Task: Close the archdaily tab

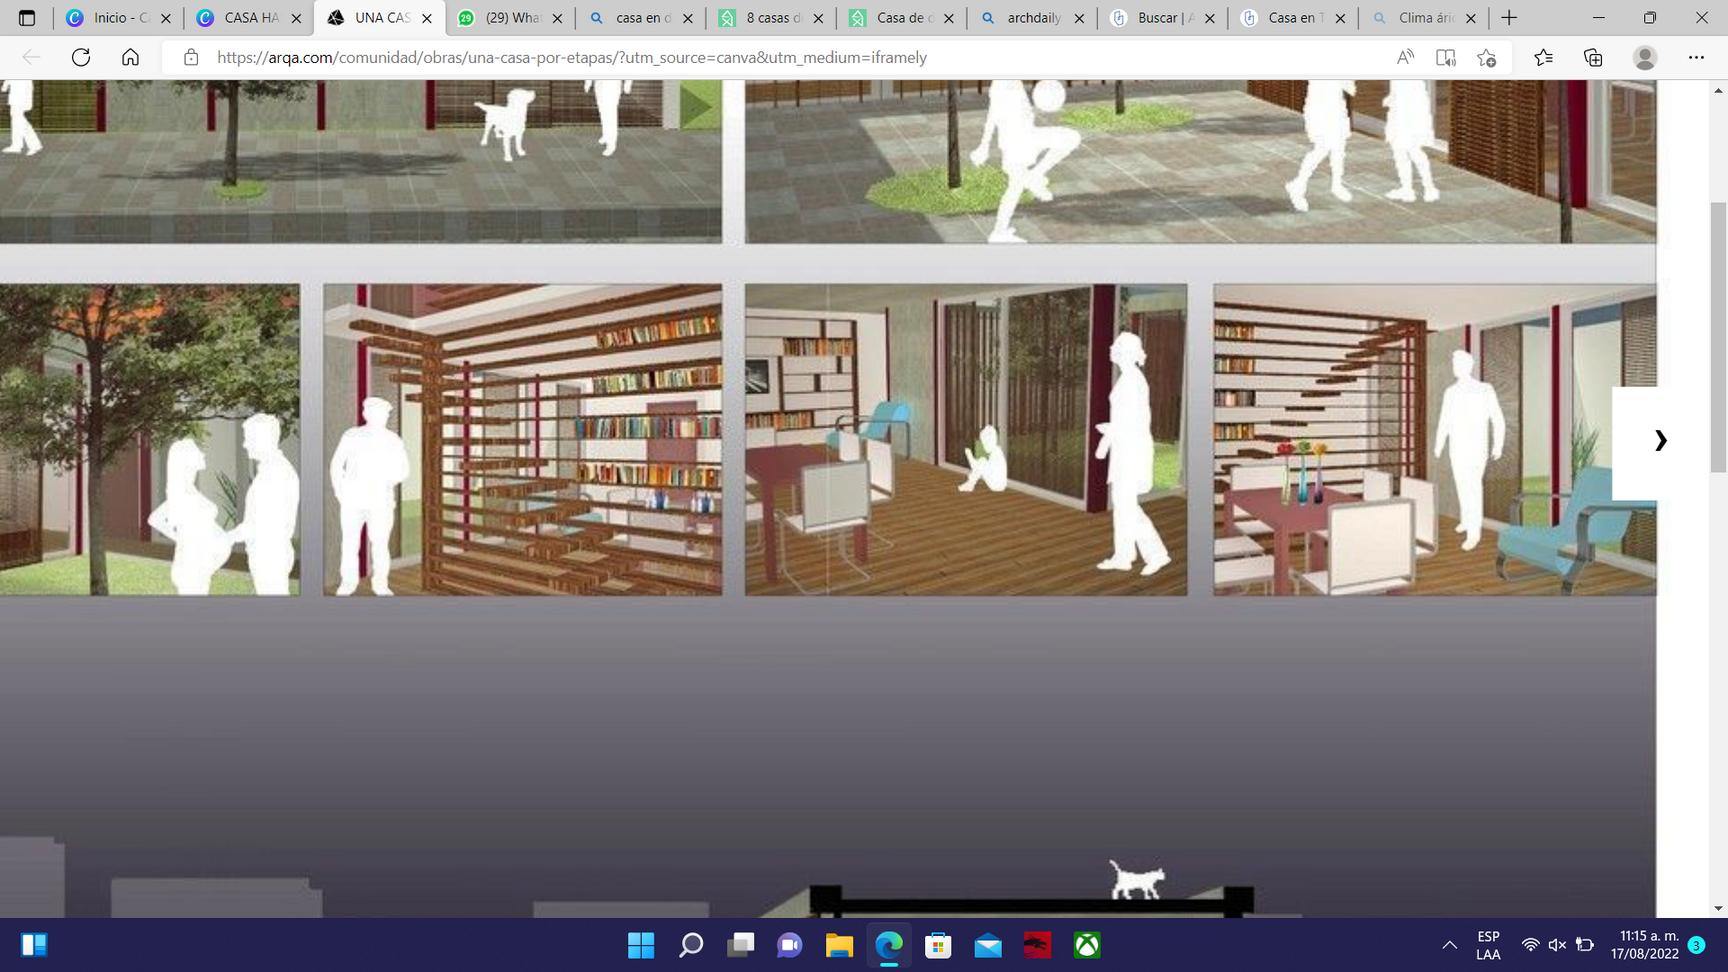Action: click(x=1079, y=18)
